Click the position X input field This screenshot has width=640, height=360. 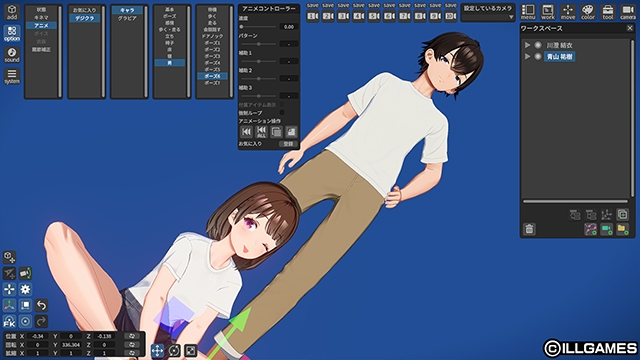(x=38, y=336)
